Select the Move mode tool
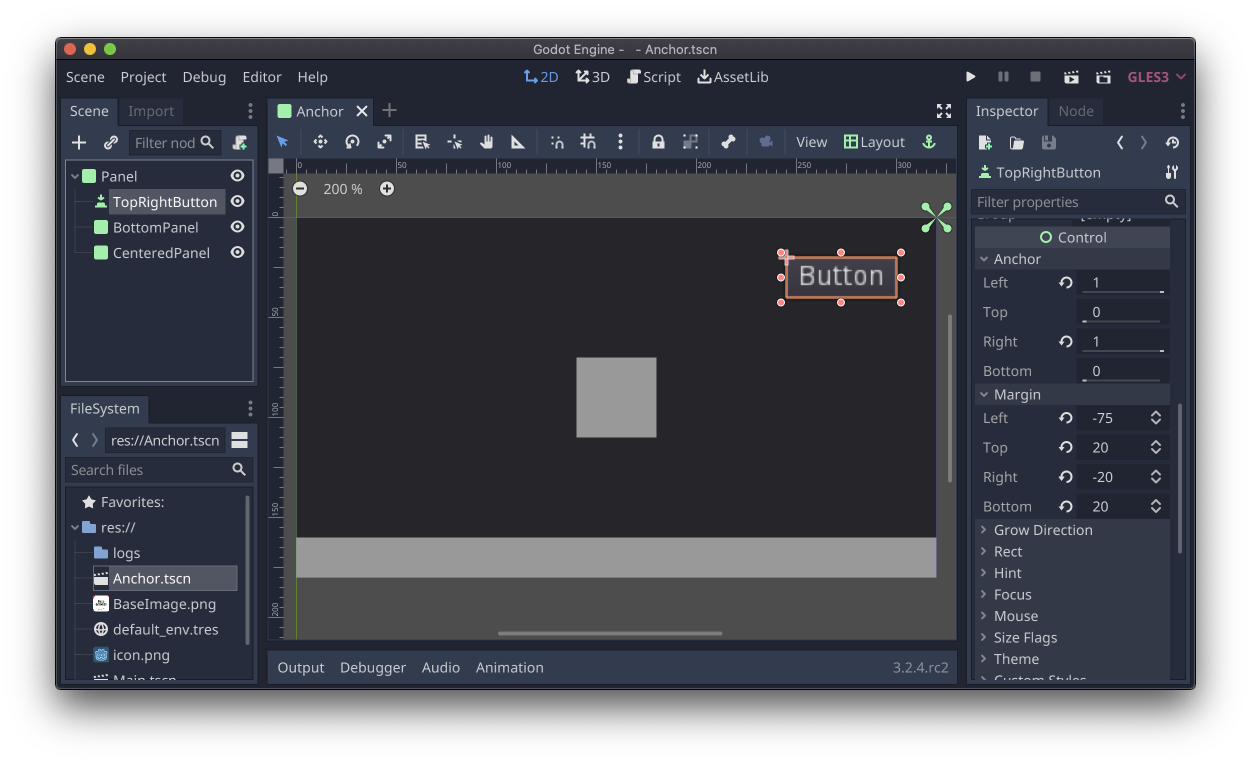 point(320,141)
